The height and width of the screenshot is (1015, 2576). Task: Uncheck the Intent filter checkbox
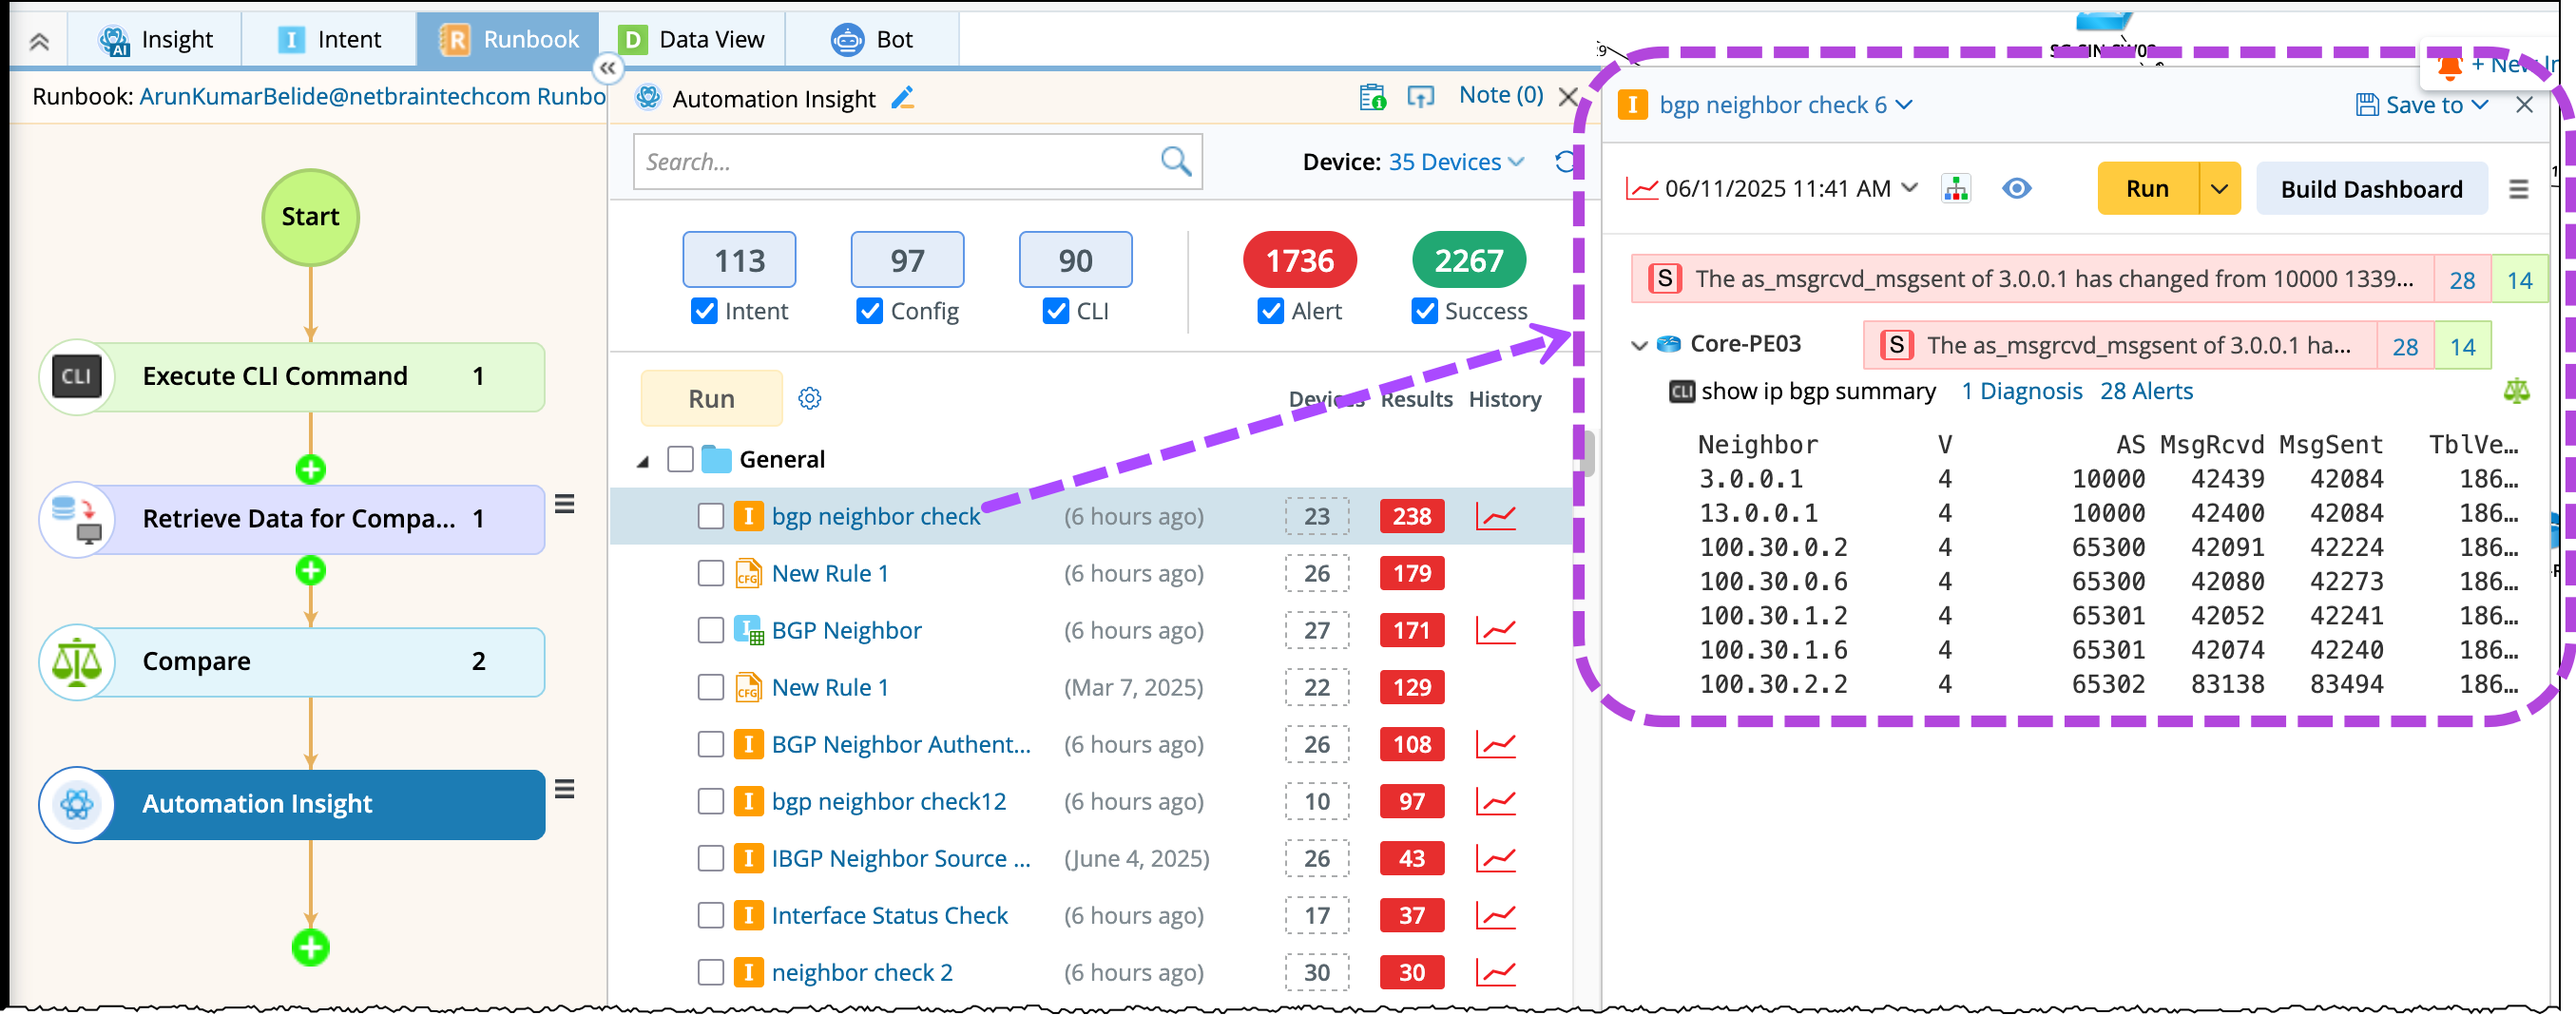(704, 312)
